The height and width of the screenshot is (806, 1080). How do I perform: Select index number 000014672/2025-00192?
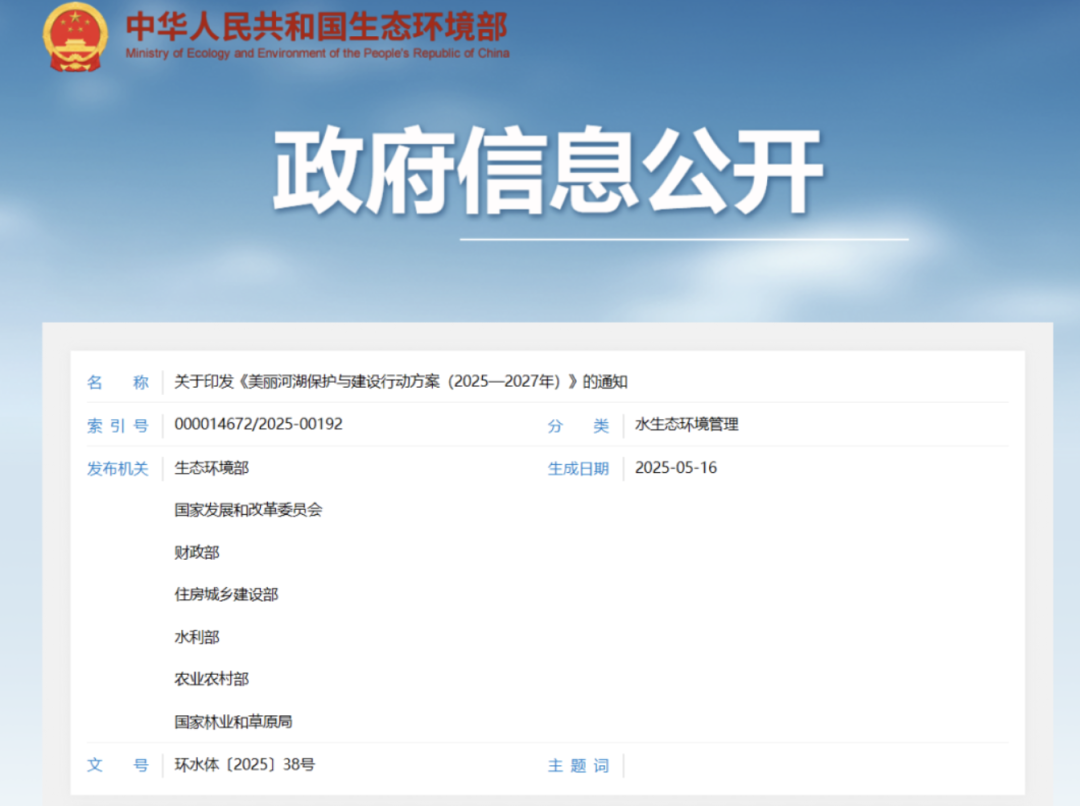(258, 424)
